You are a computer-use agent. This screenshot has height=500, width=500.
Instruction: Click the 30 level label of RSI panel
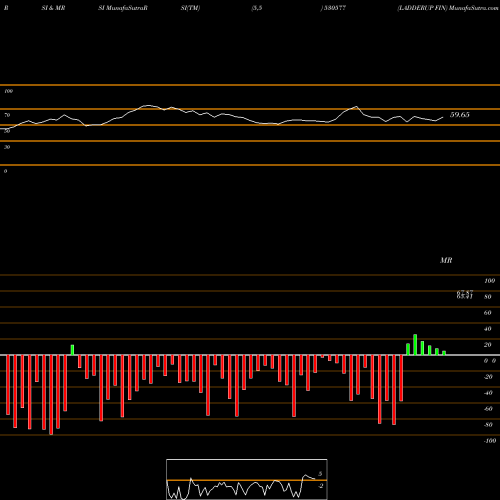pyautogui.click(x=7, y=147)
